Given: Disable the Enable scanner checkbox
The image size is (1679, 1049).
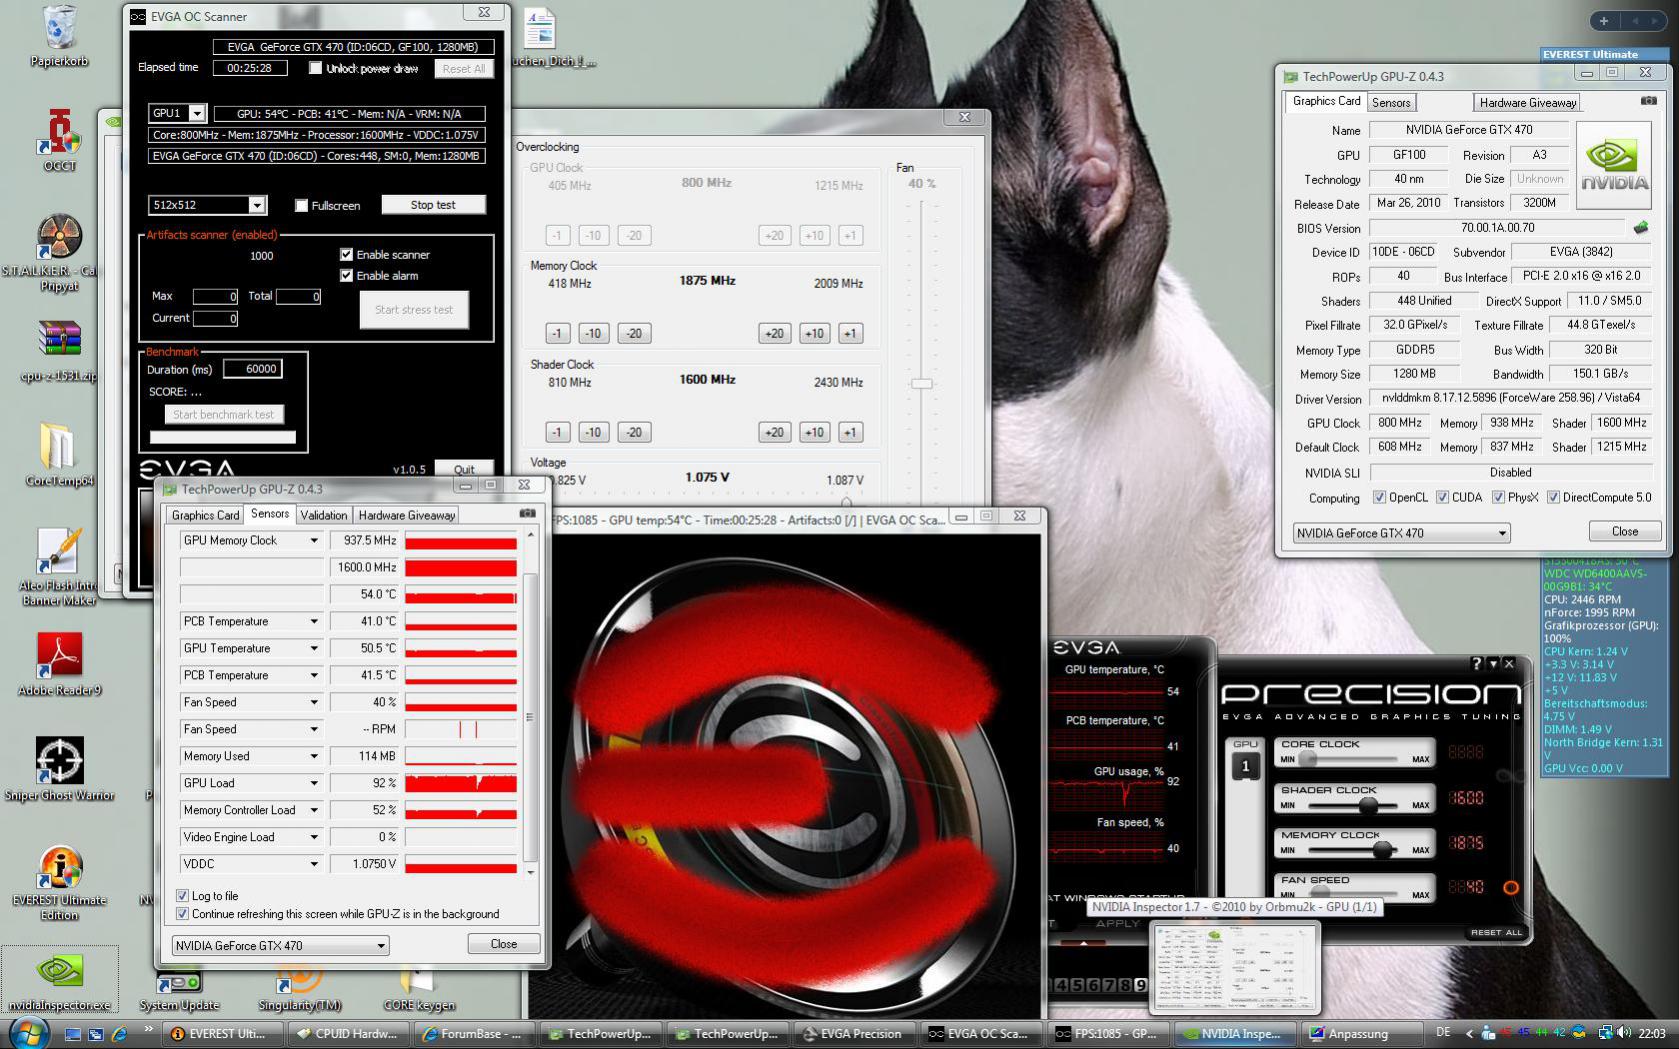Looking at the screenshot, I should pyautogui.click(x=346, y=254).
